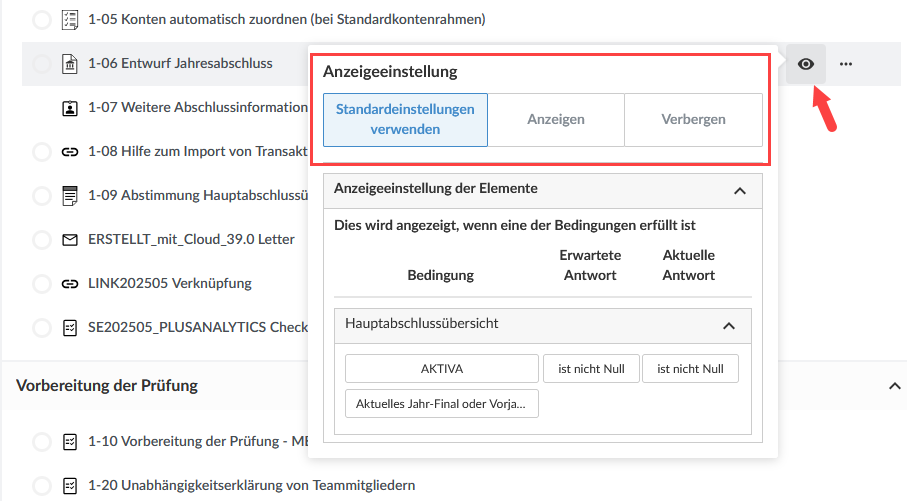Click the checklist icon of 1-20 Unabhängigkeitserklärung
907x501 pixels.
coord(70,486)
